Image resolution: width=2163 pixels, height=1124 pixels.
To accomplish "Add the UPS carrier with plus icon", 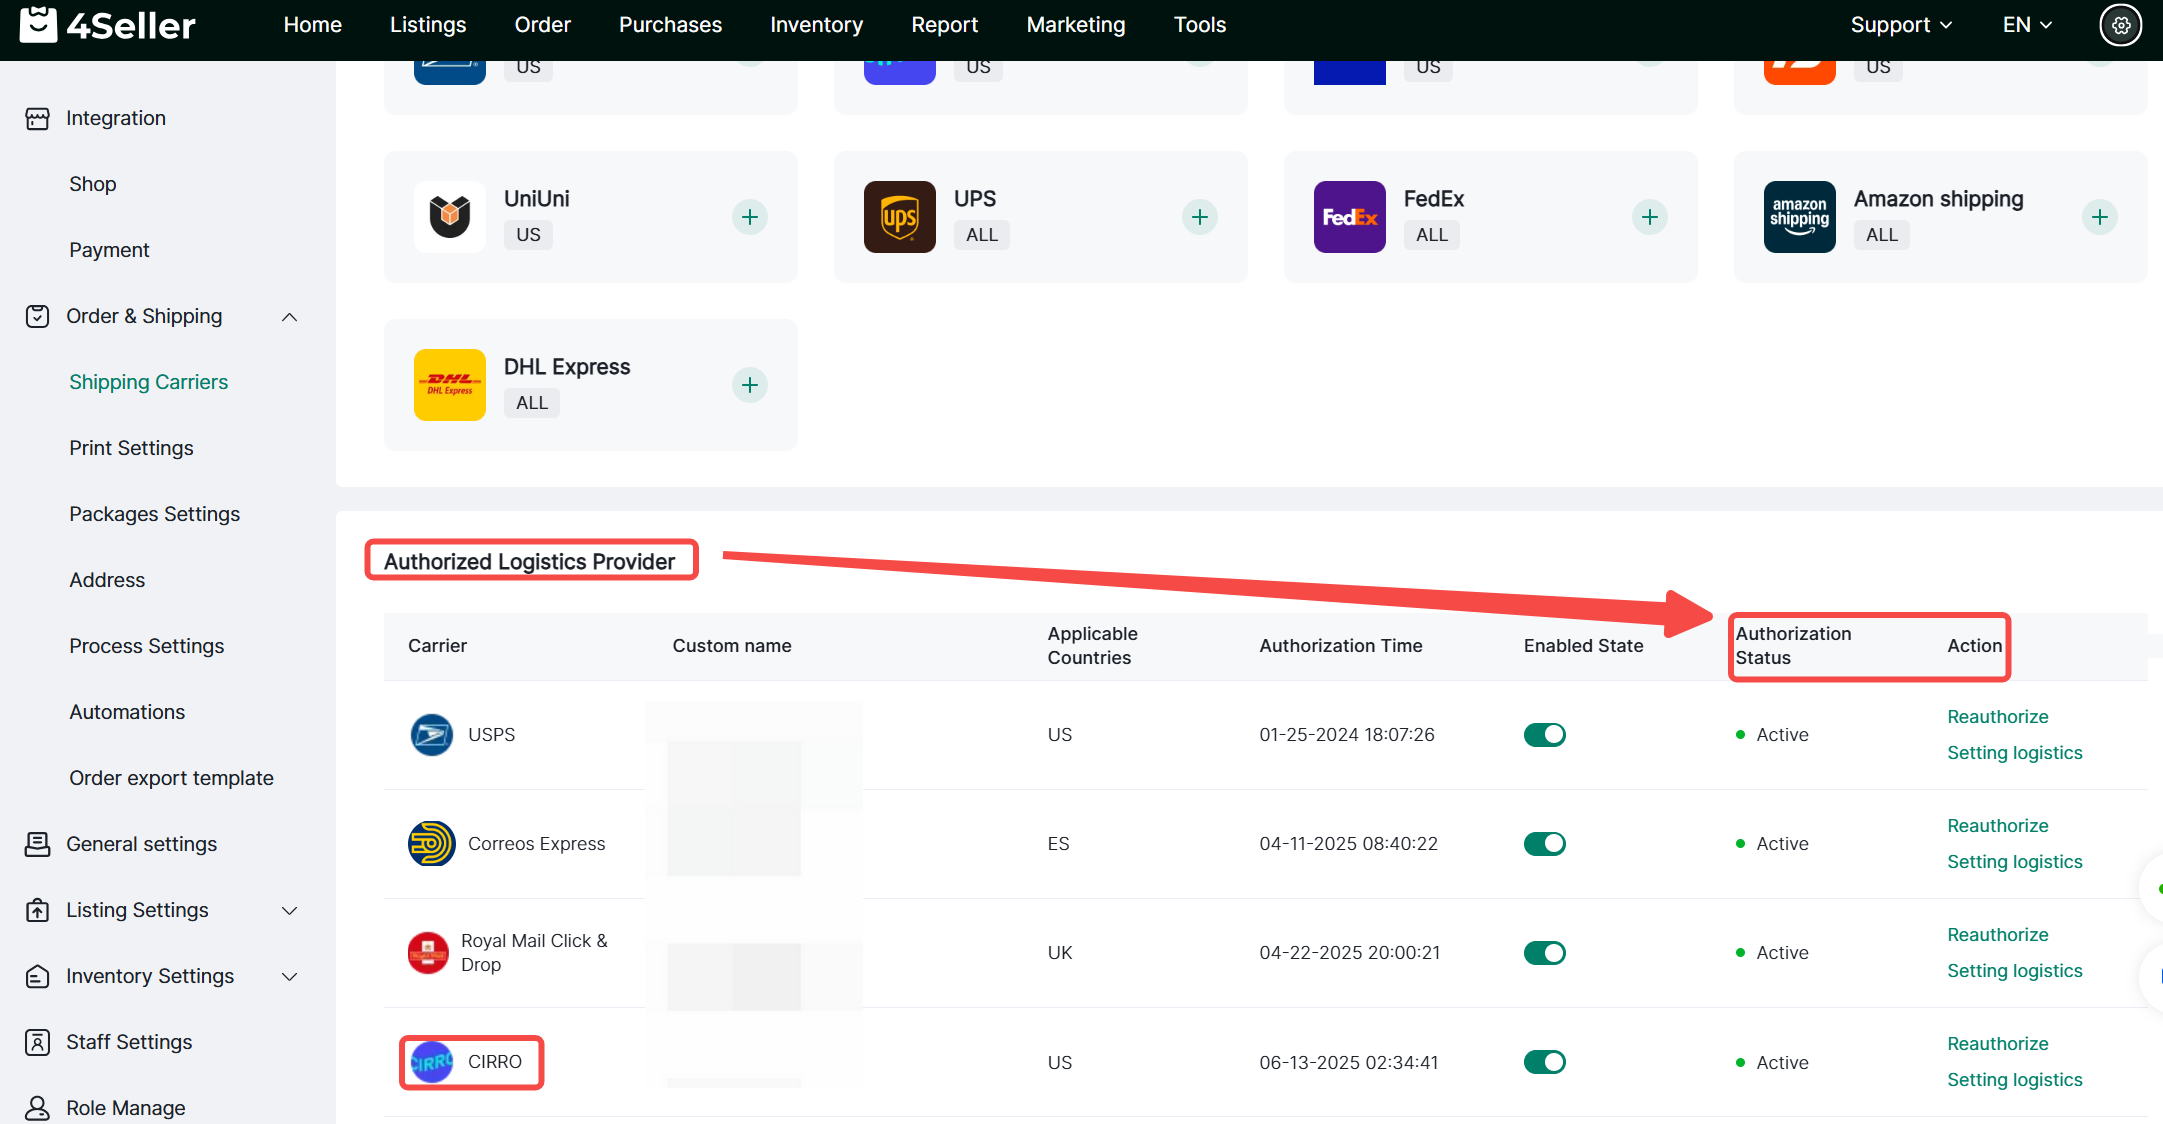I will (1199, 217).
